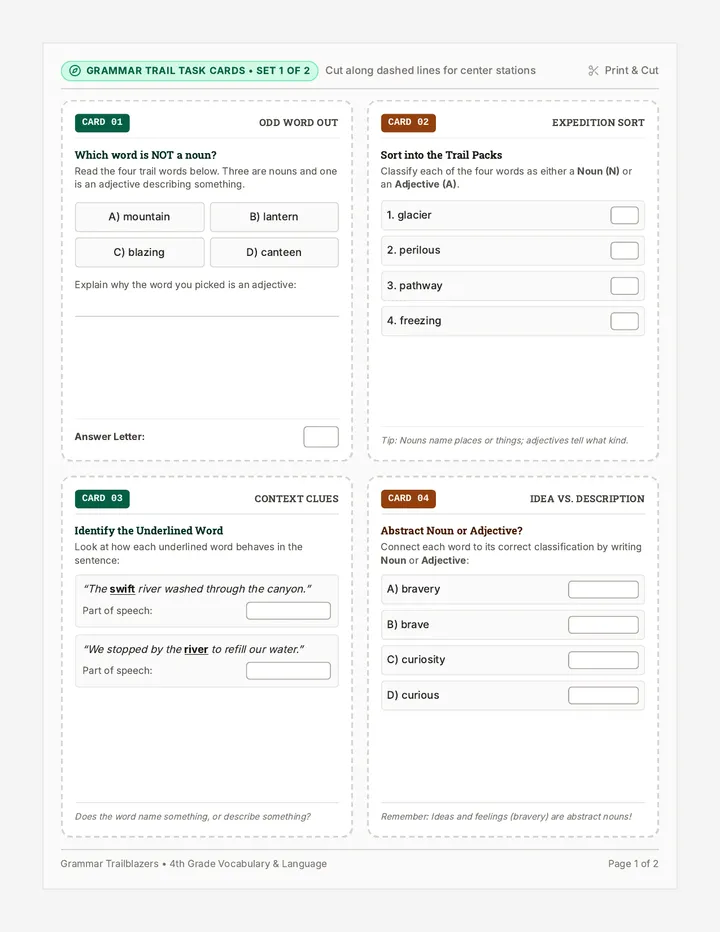Click the compass icon in Grammar Trail badge

pyautogui.click(x=75, y=71)
